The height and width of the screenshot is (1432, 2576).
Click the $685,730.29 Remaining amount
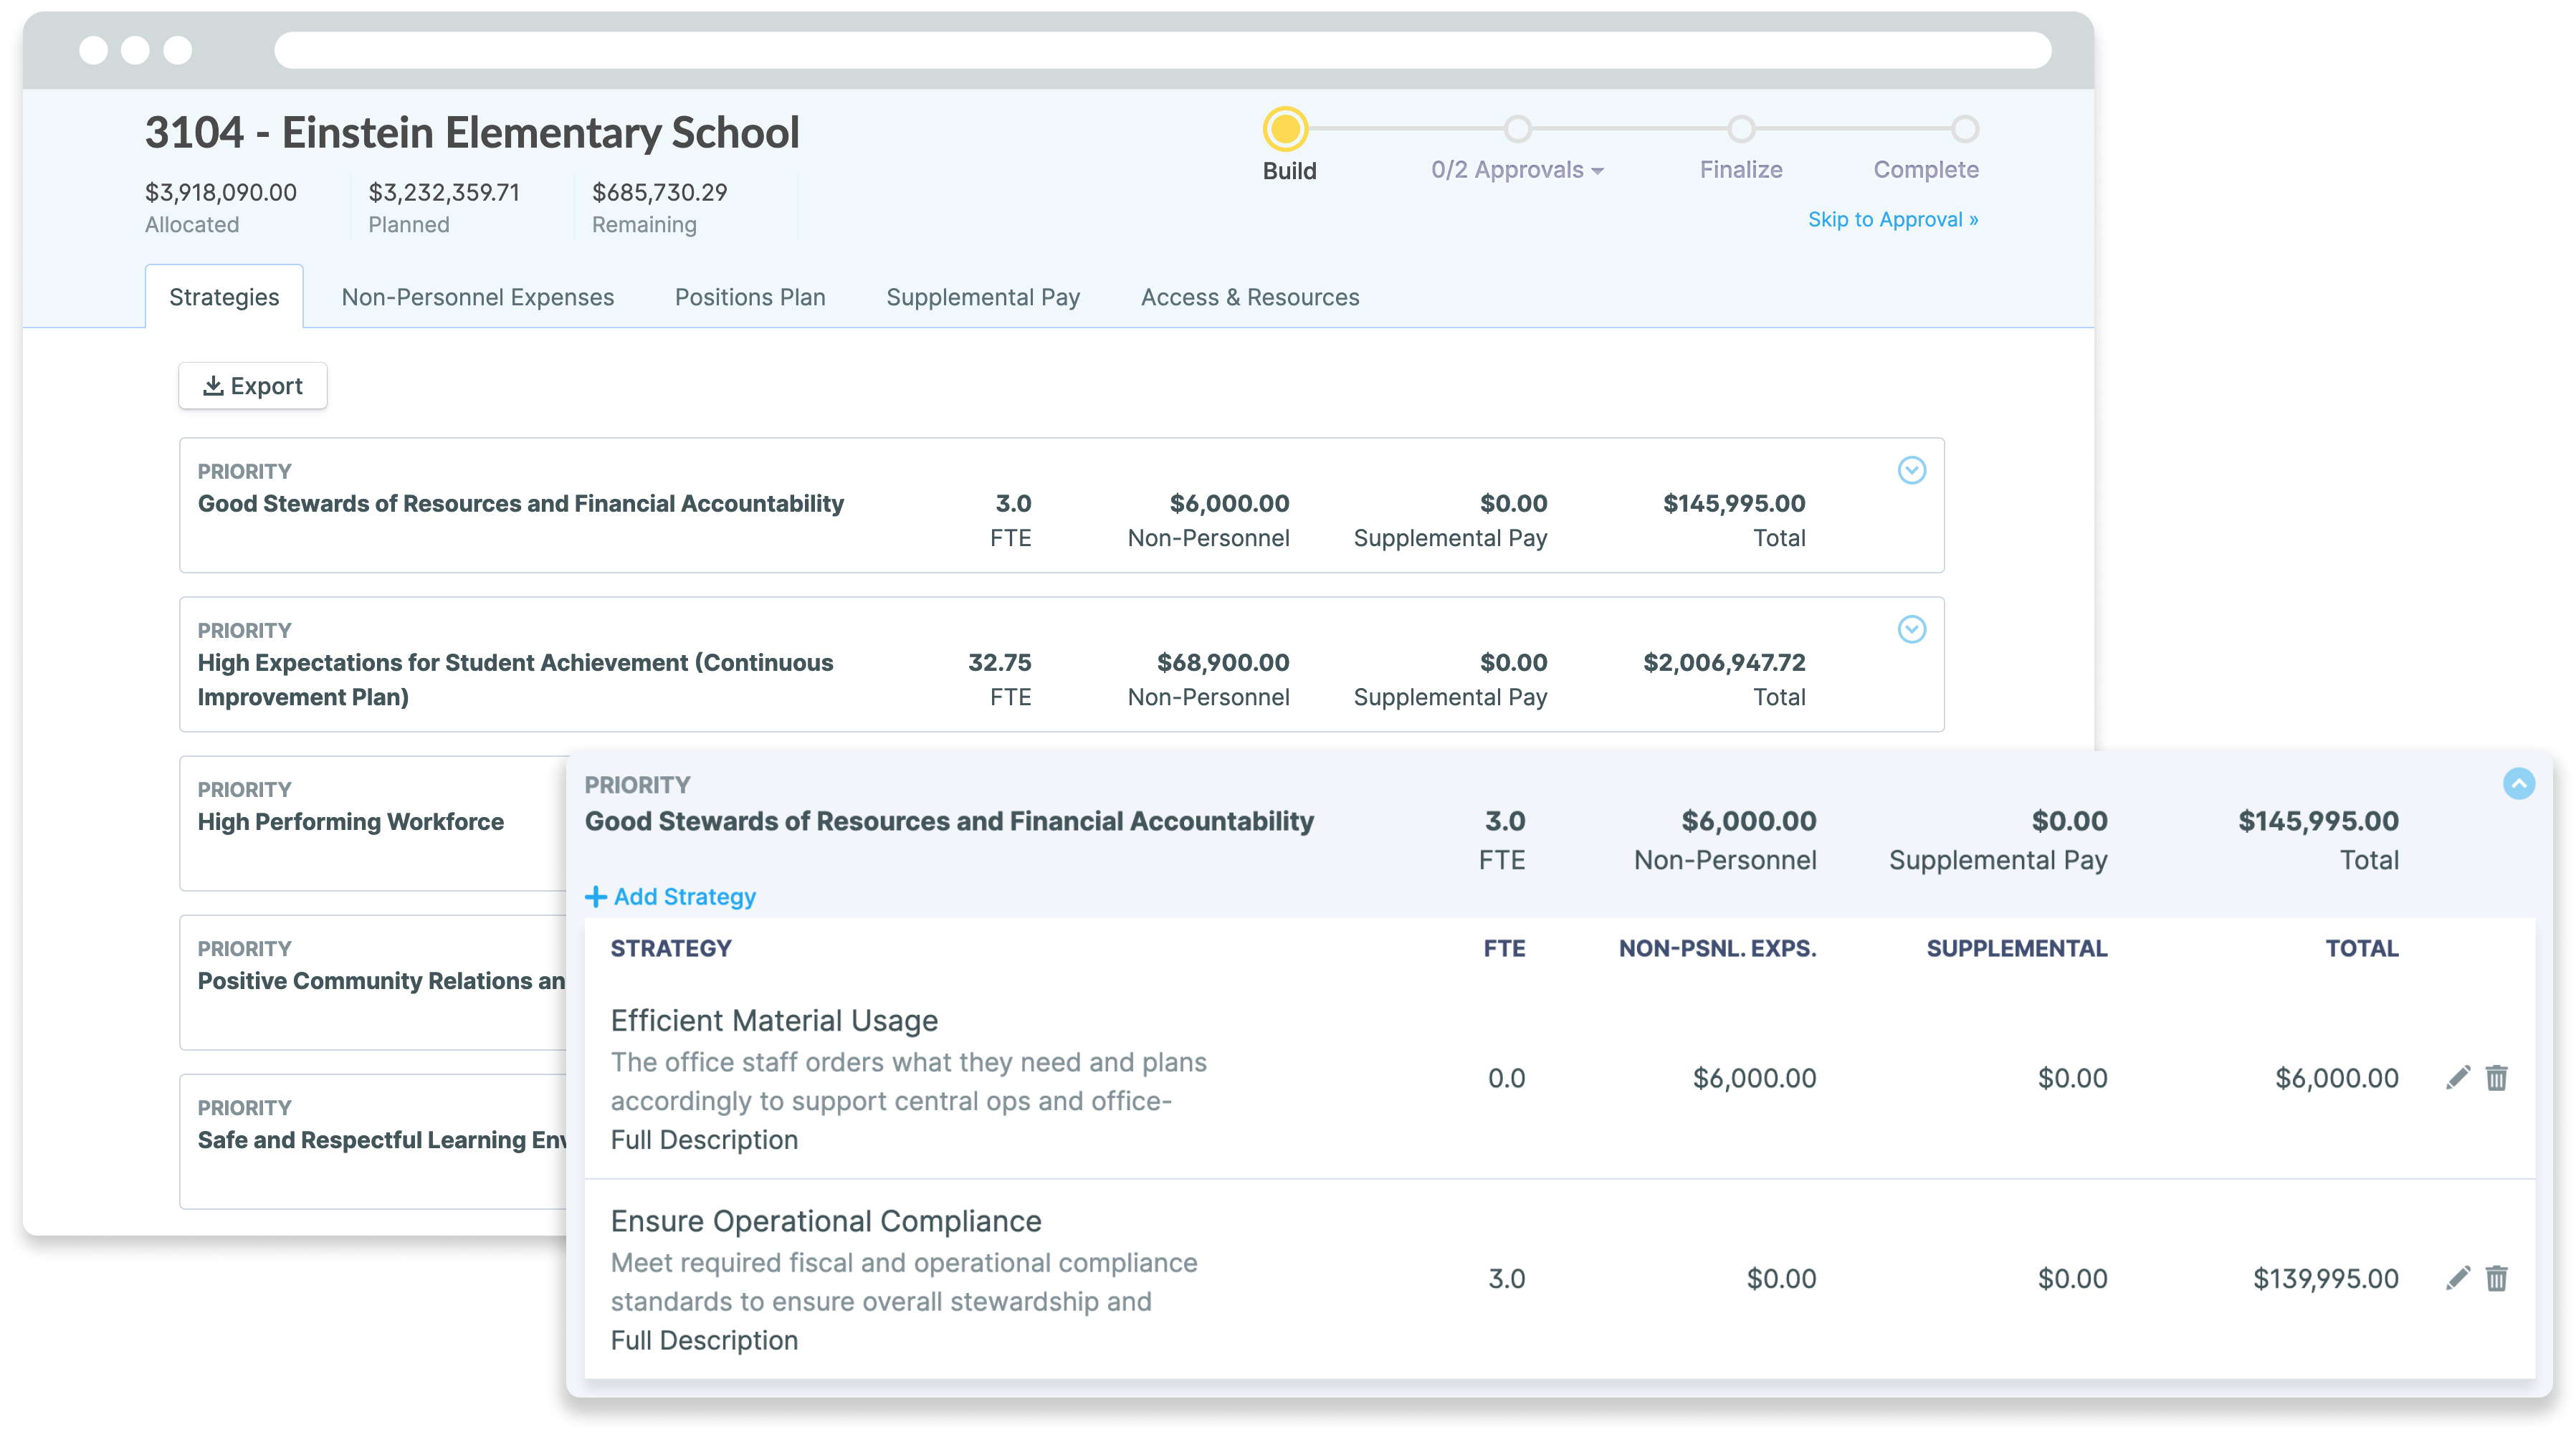[x=659, y=192]
